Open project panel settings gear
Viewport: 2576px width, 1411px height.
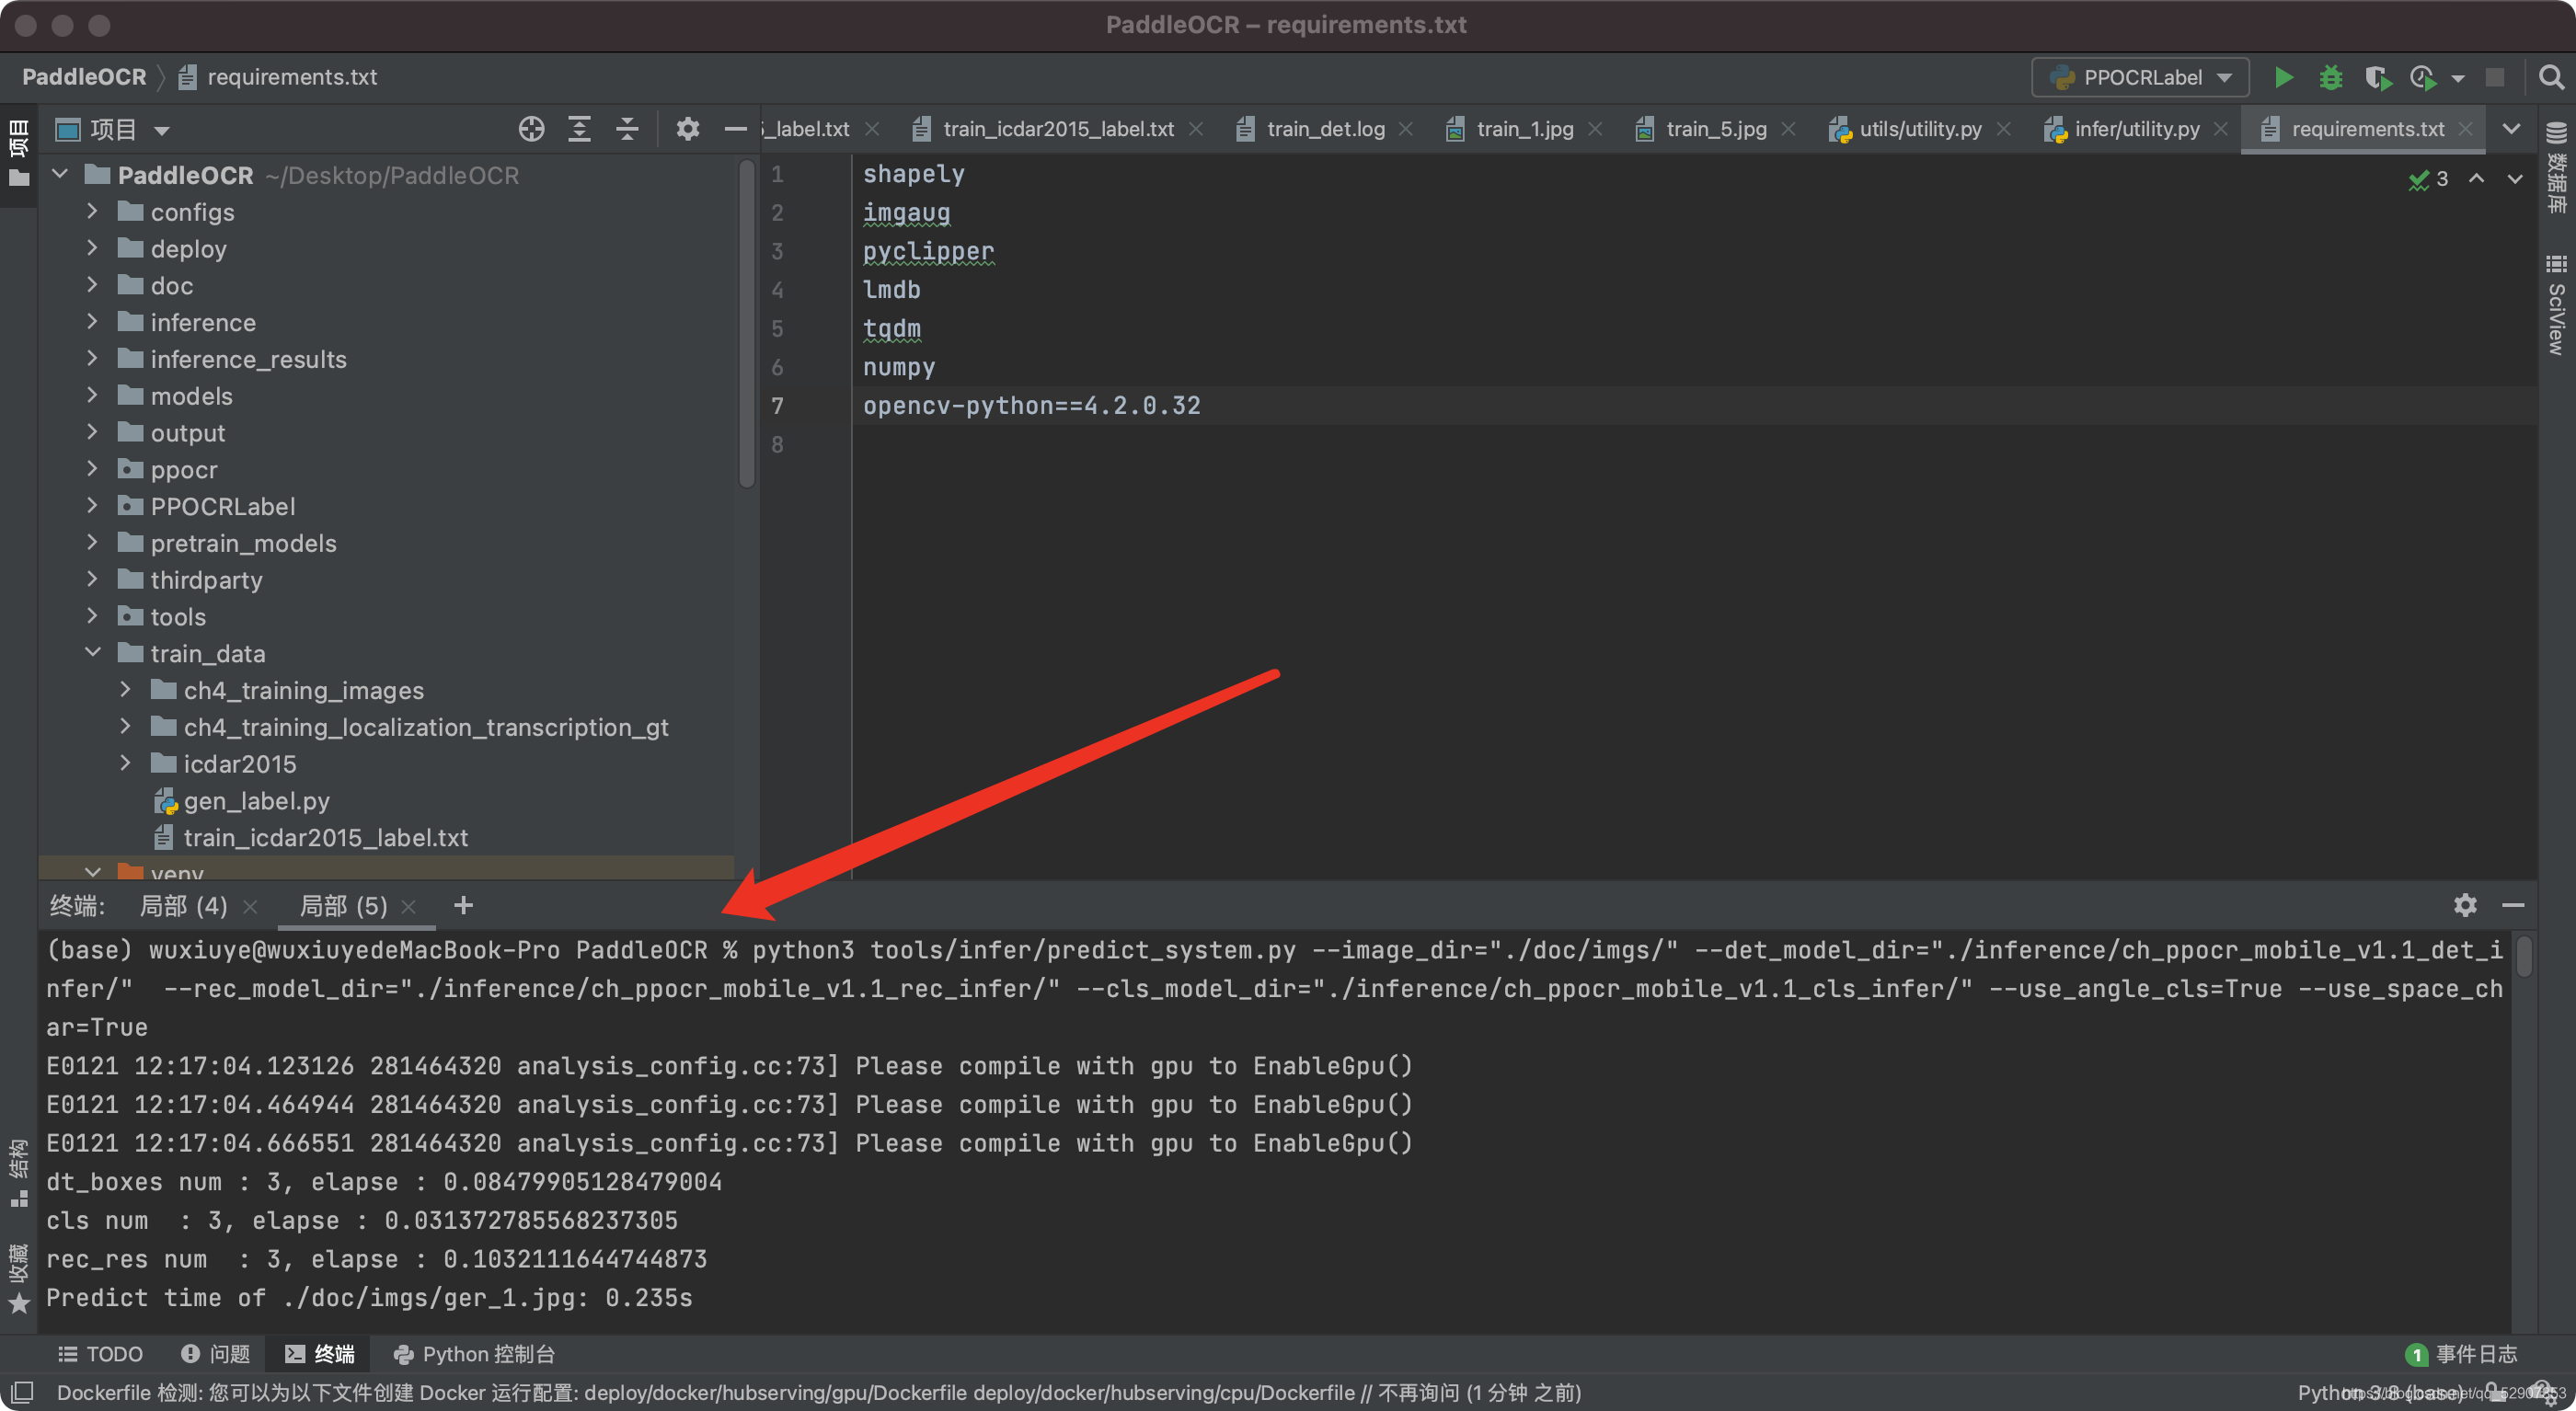pyautogui.click(x=687, y=129)
